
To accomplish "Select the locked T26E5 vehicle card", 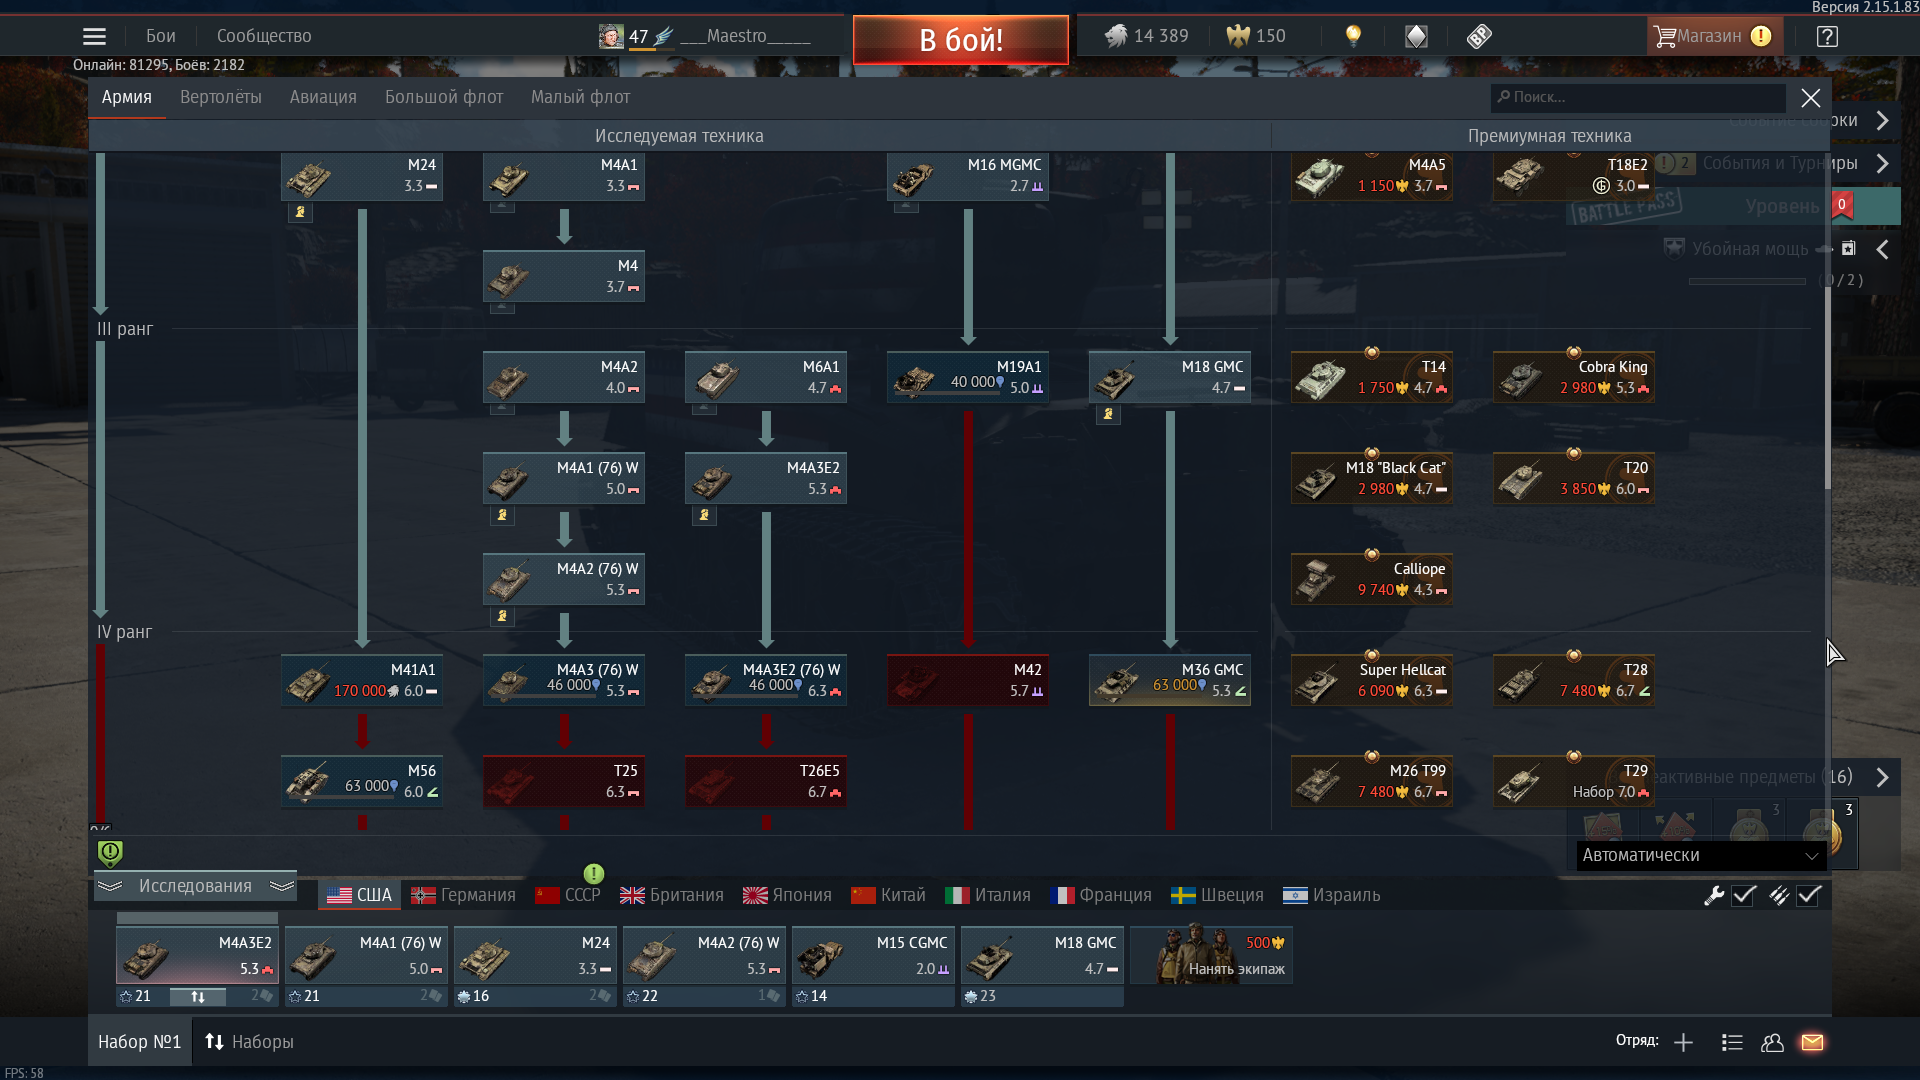I will point(766,781).
